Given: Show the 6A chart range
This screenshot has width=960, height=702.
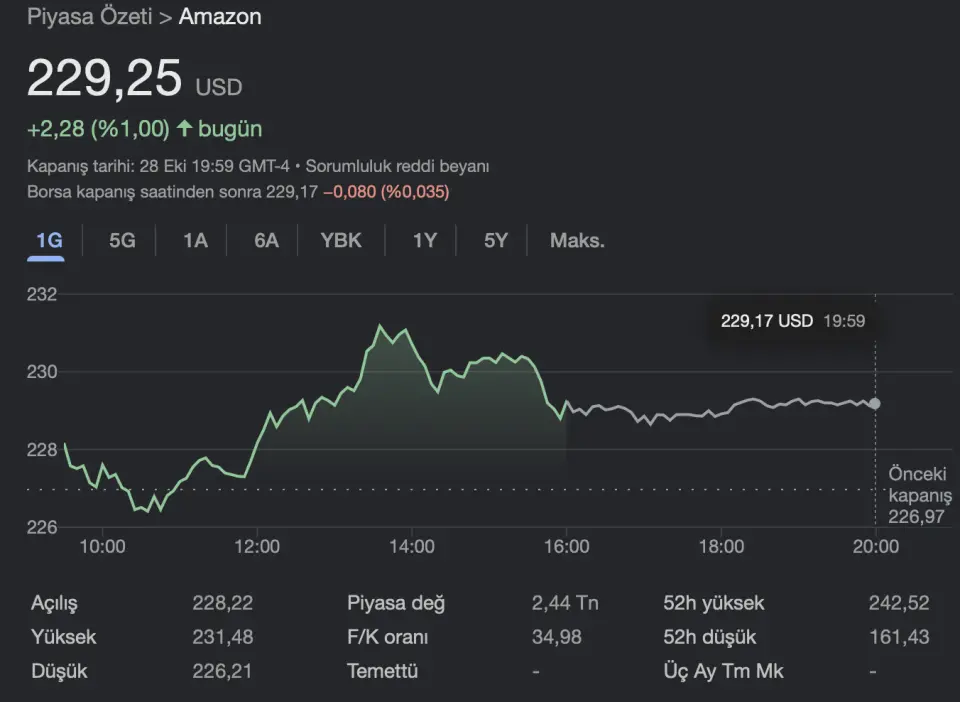Looking at the screenshot, I should [266, 240].
